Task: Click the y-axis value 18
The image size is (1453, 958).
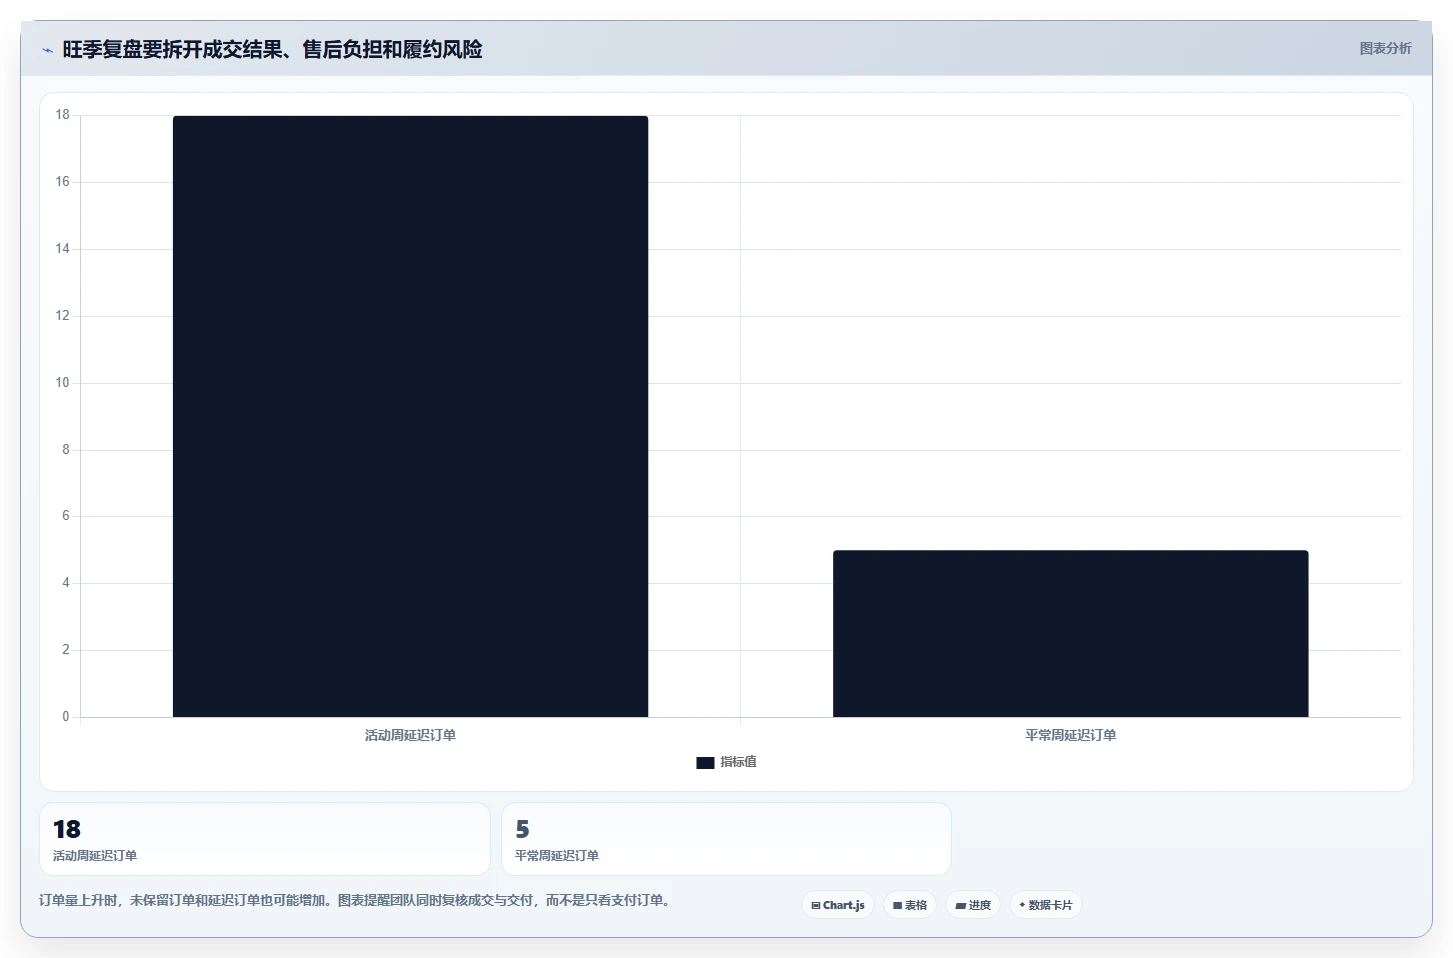Action: pos(62,115)
